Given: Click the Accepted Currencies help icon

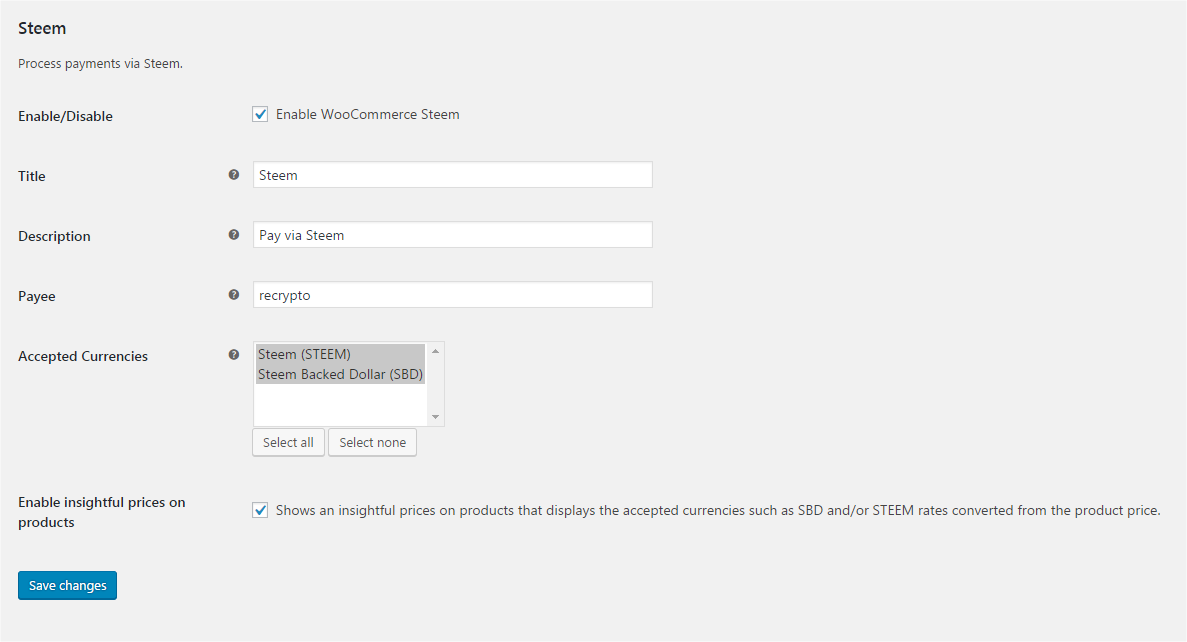Looking at the screenshot, I should click(x=234, y=355).
